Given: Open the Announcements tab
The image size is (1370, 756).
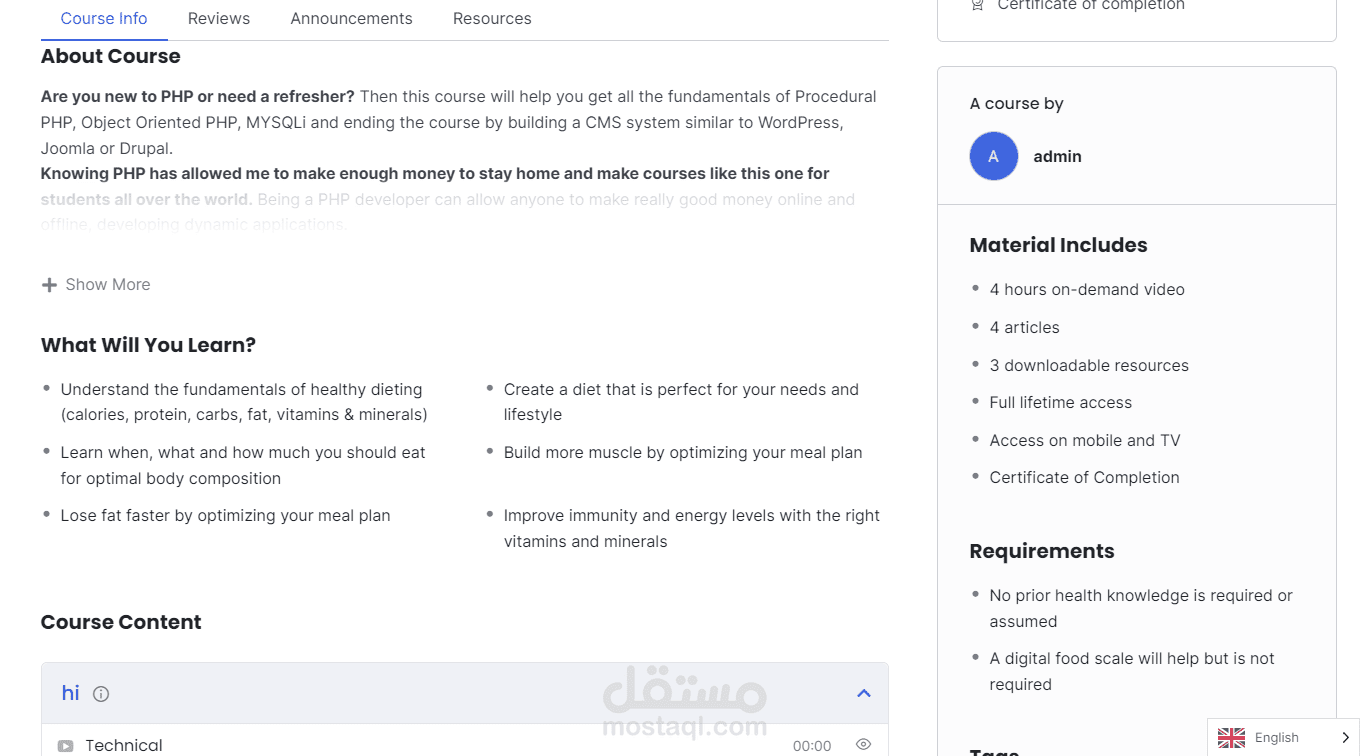Looking at the screenshot, I should (351, 19).
